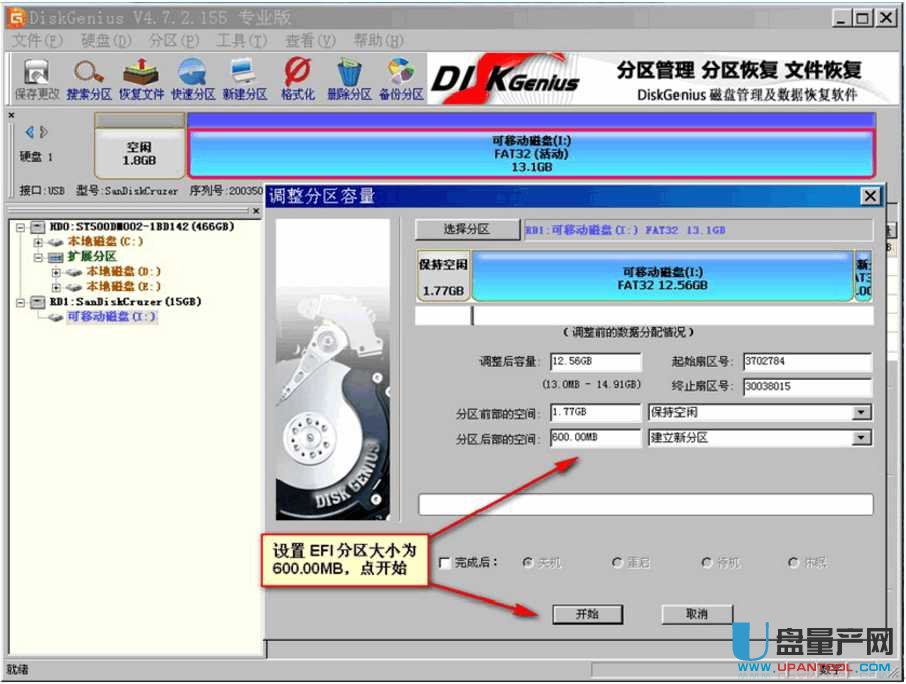
Task: Click the 选择分区 button
Action: [x=467, y=229]
